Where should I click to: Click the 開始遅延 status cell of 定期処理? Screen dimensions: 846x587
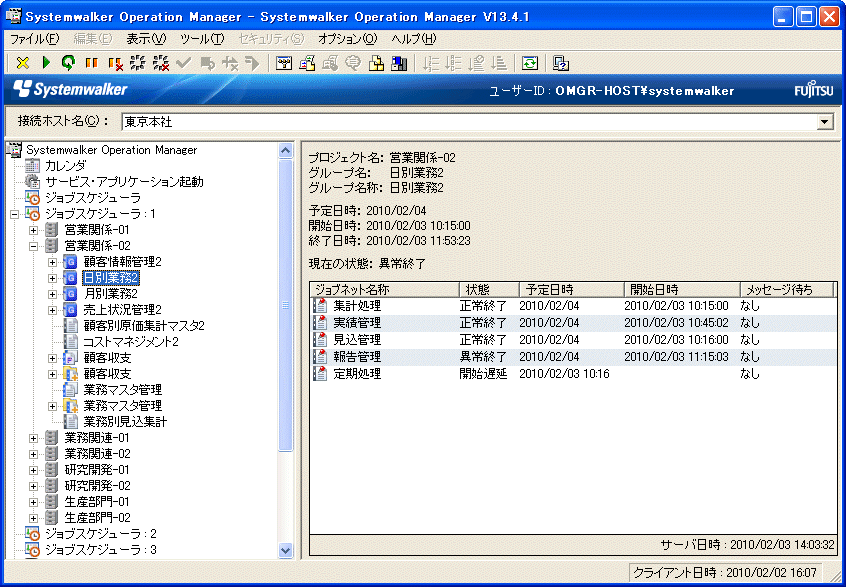point(483,373)
